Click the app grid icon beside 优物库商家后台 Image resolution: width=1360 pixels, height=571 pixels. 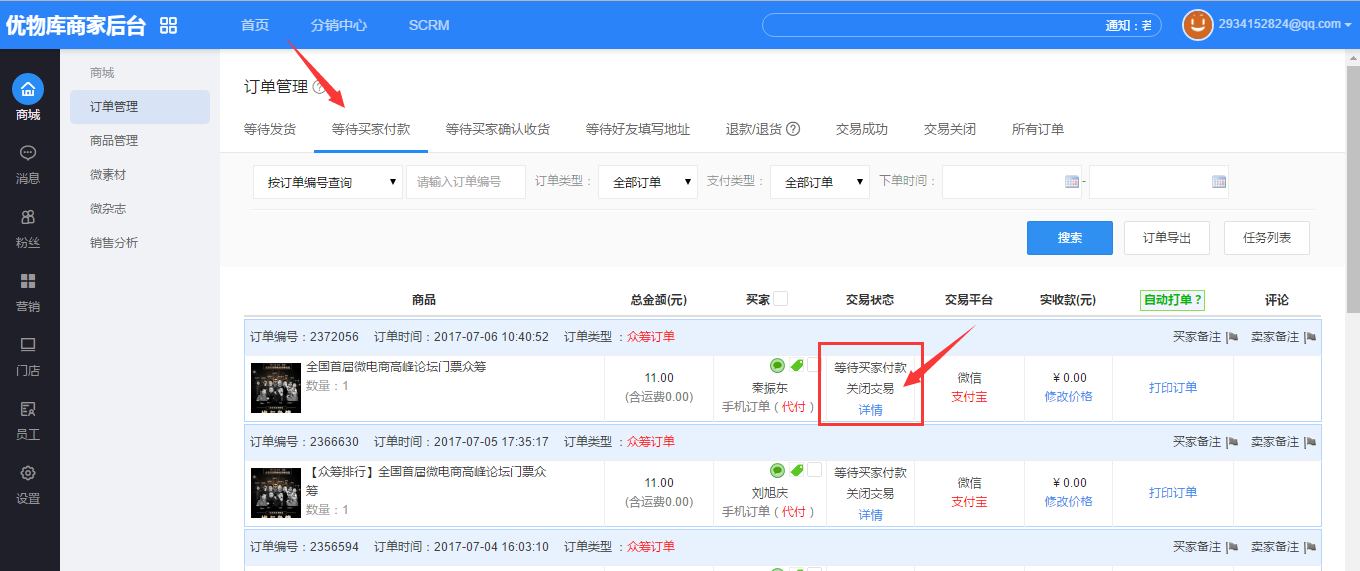click(168, 26)
